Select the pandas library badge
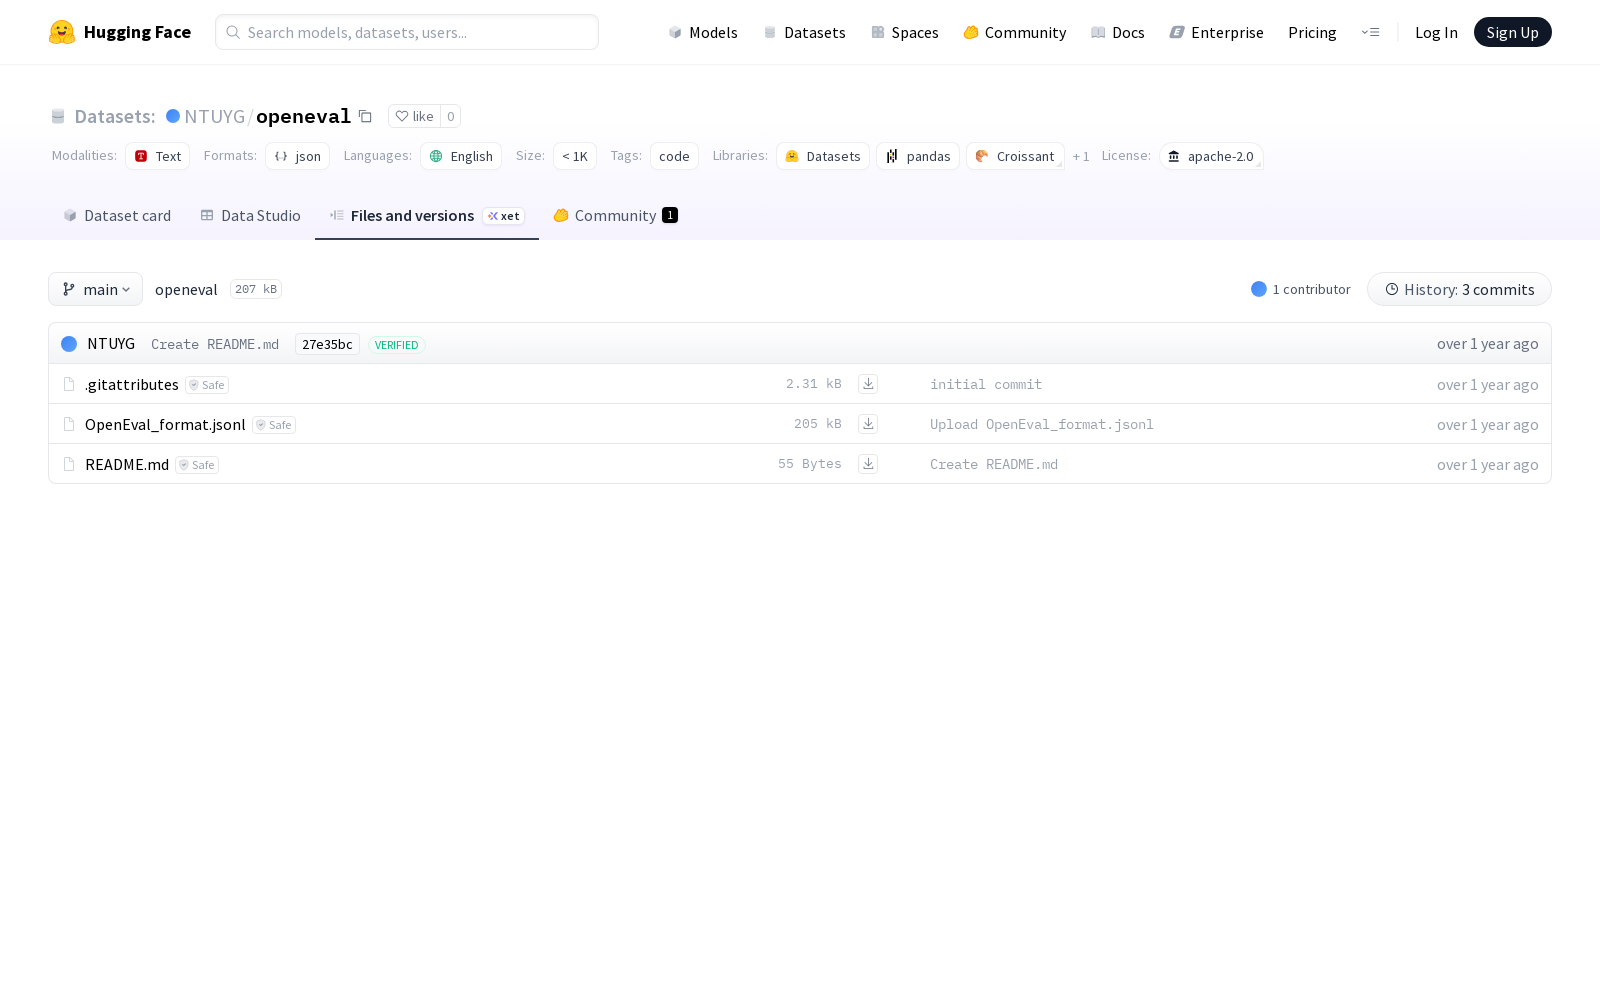The height and width of the screenshot is (1000, 1600). point(917,156)
